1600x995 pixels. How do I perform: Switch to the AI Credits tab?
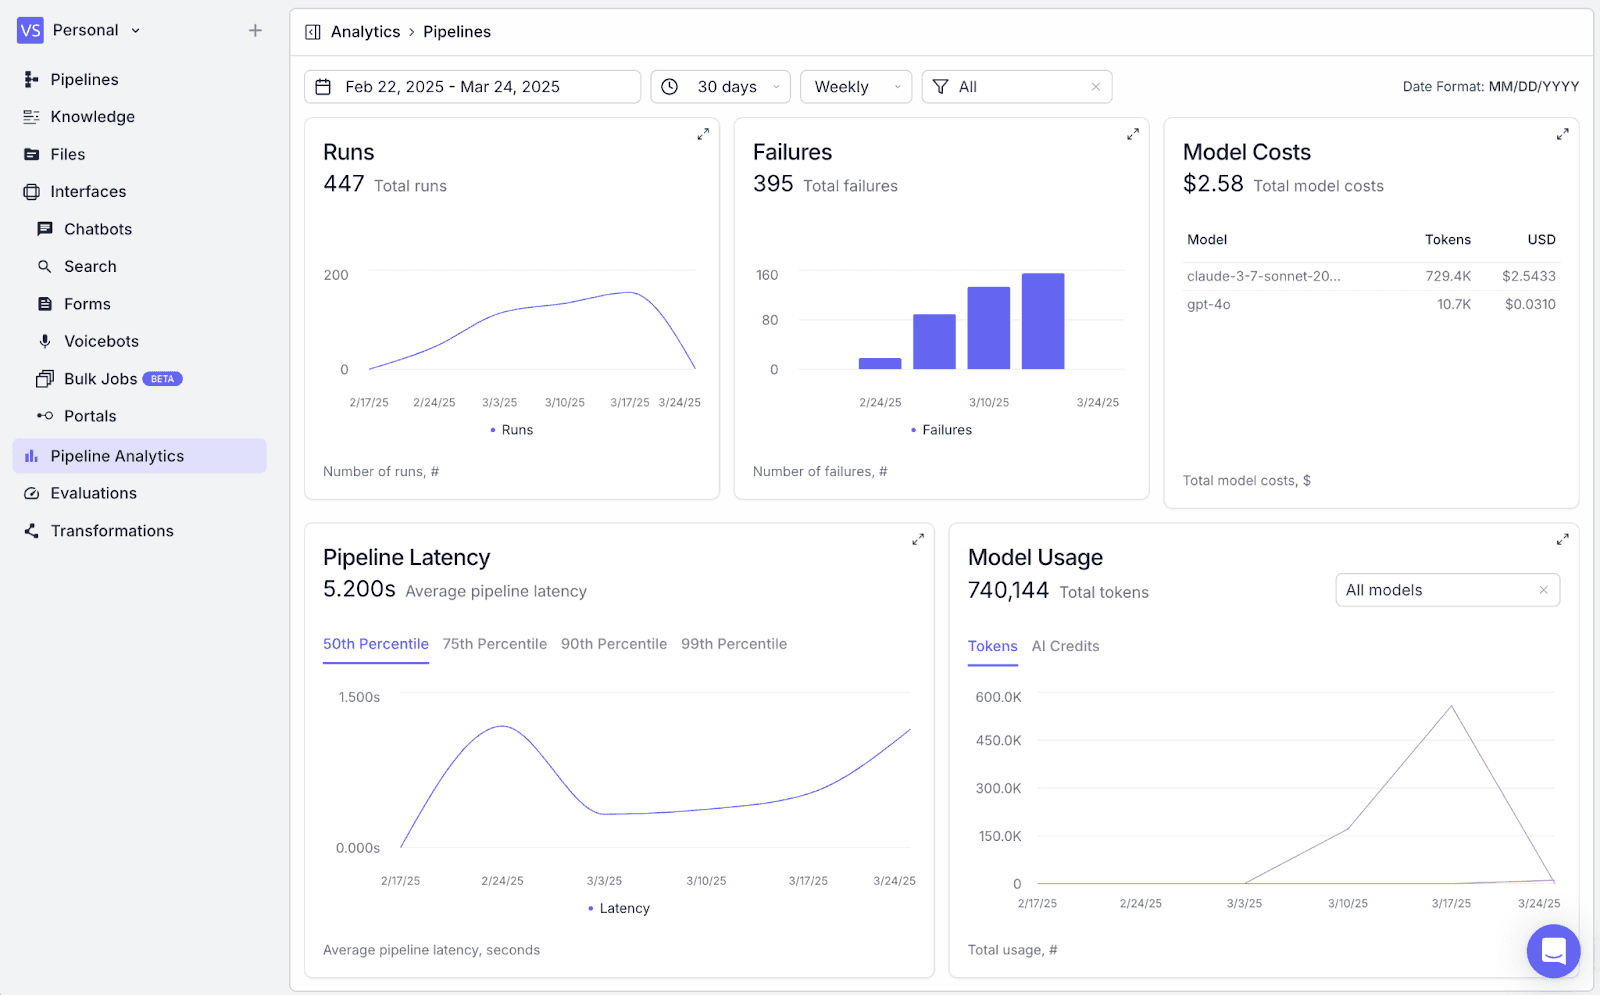pyautogui.click(x=1065, y=646)
